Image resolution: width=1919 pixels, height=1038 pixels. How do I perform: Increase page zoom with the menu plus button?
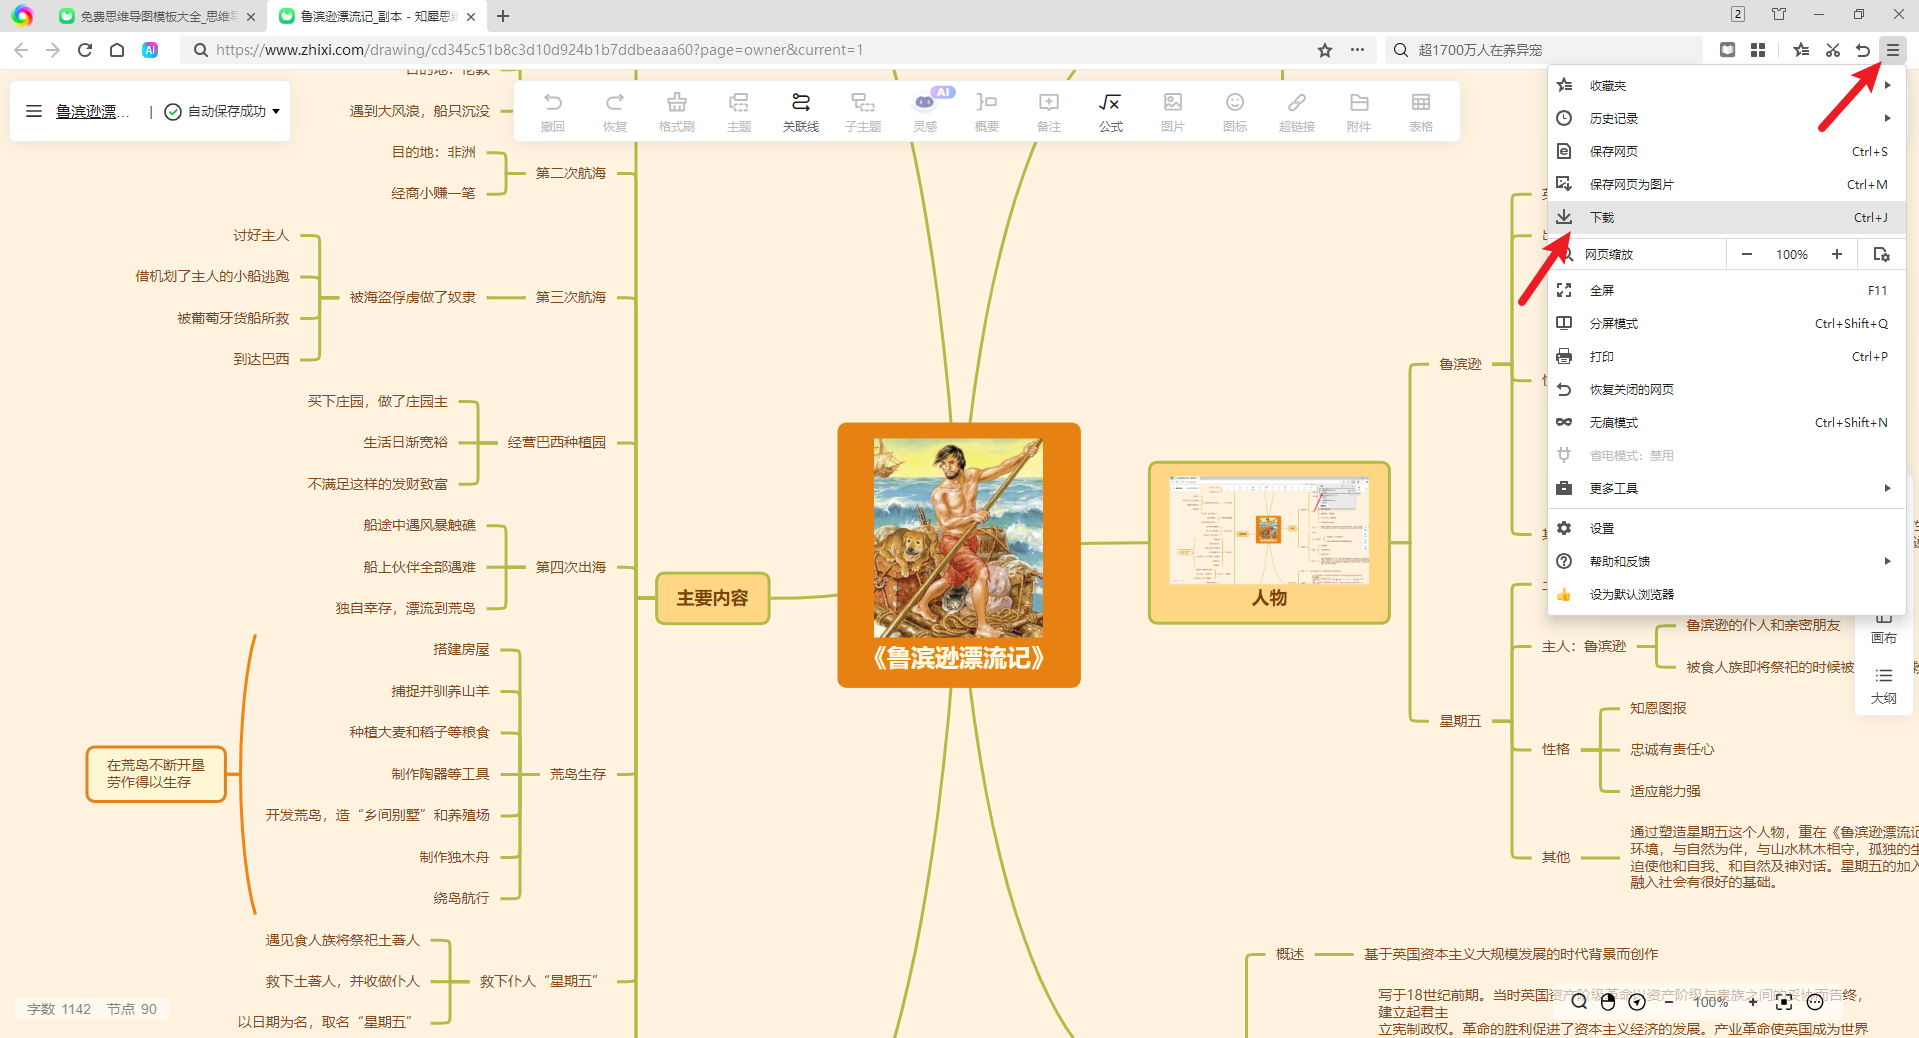coord(1837,254)
